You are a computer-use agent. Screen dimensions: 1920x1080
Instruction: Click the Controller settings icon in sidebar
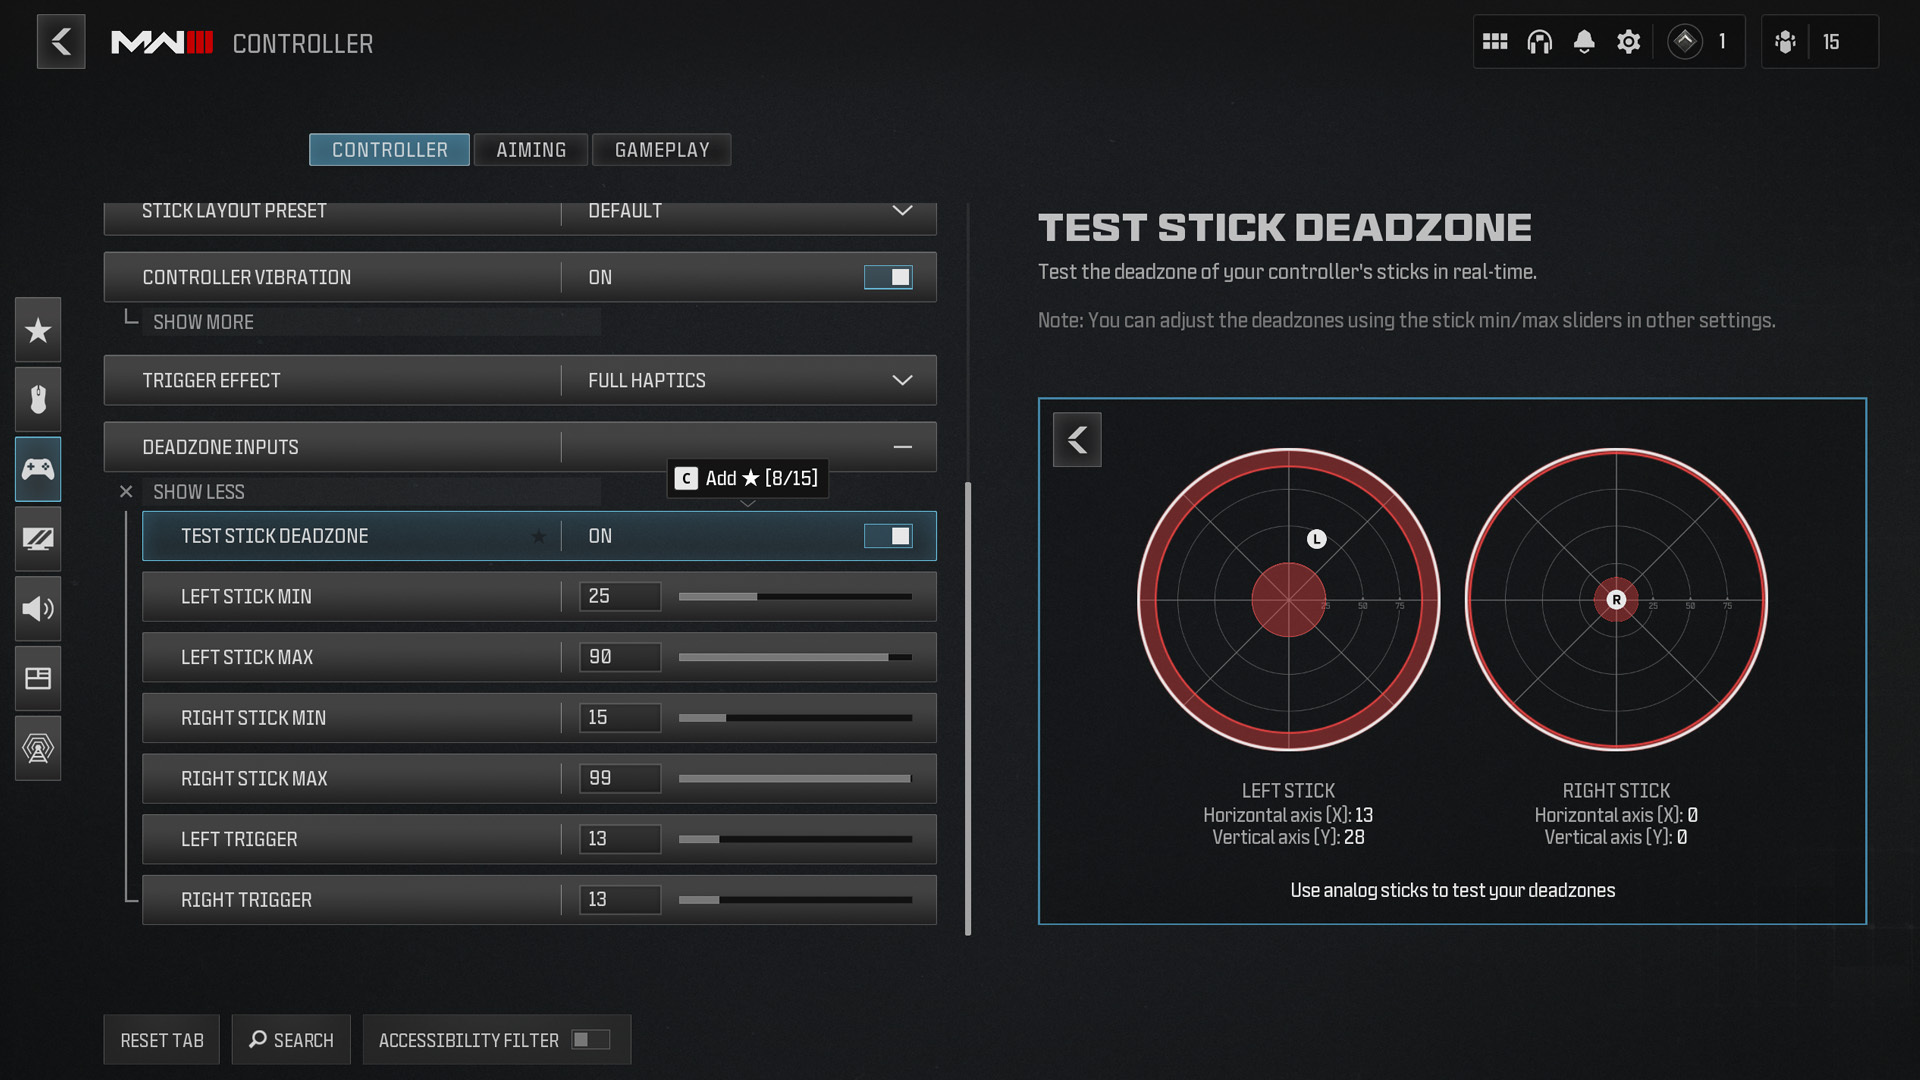pos(36,468)
